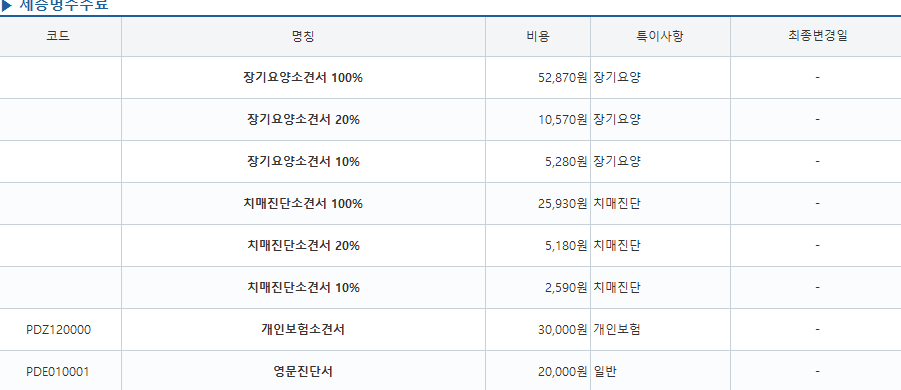Select code PDZ120000
901x390 pixels.
[58, 330]
